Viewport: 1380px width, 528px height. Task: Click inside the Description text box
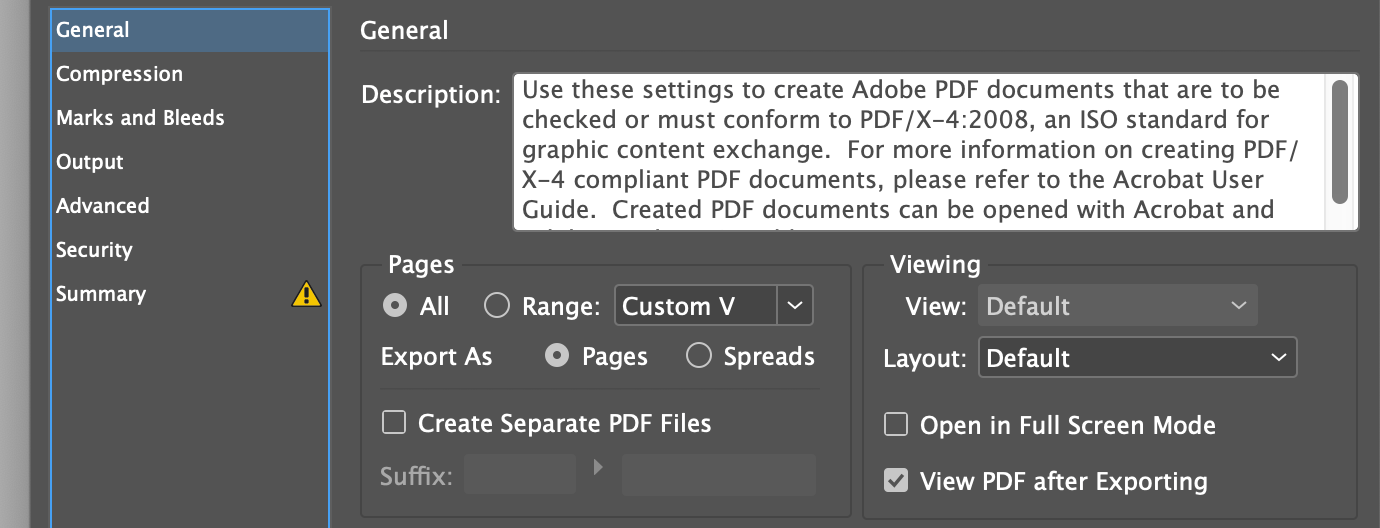pyautogui.click(x=918, y=152)
